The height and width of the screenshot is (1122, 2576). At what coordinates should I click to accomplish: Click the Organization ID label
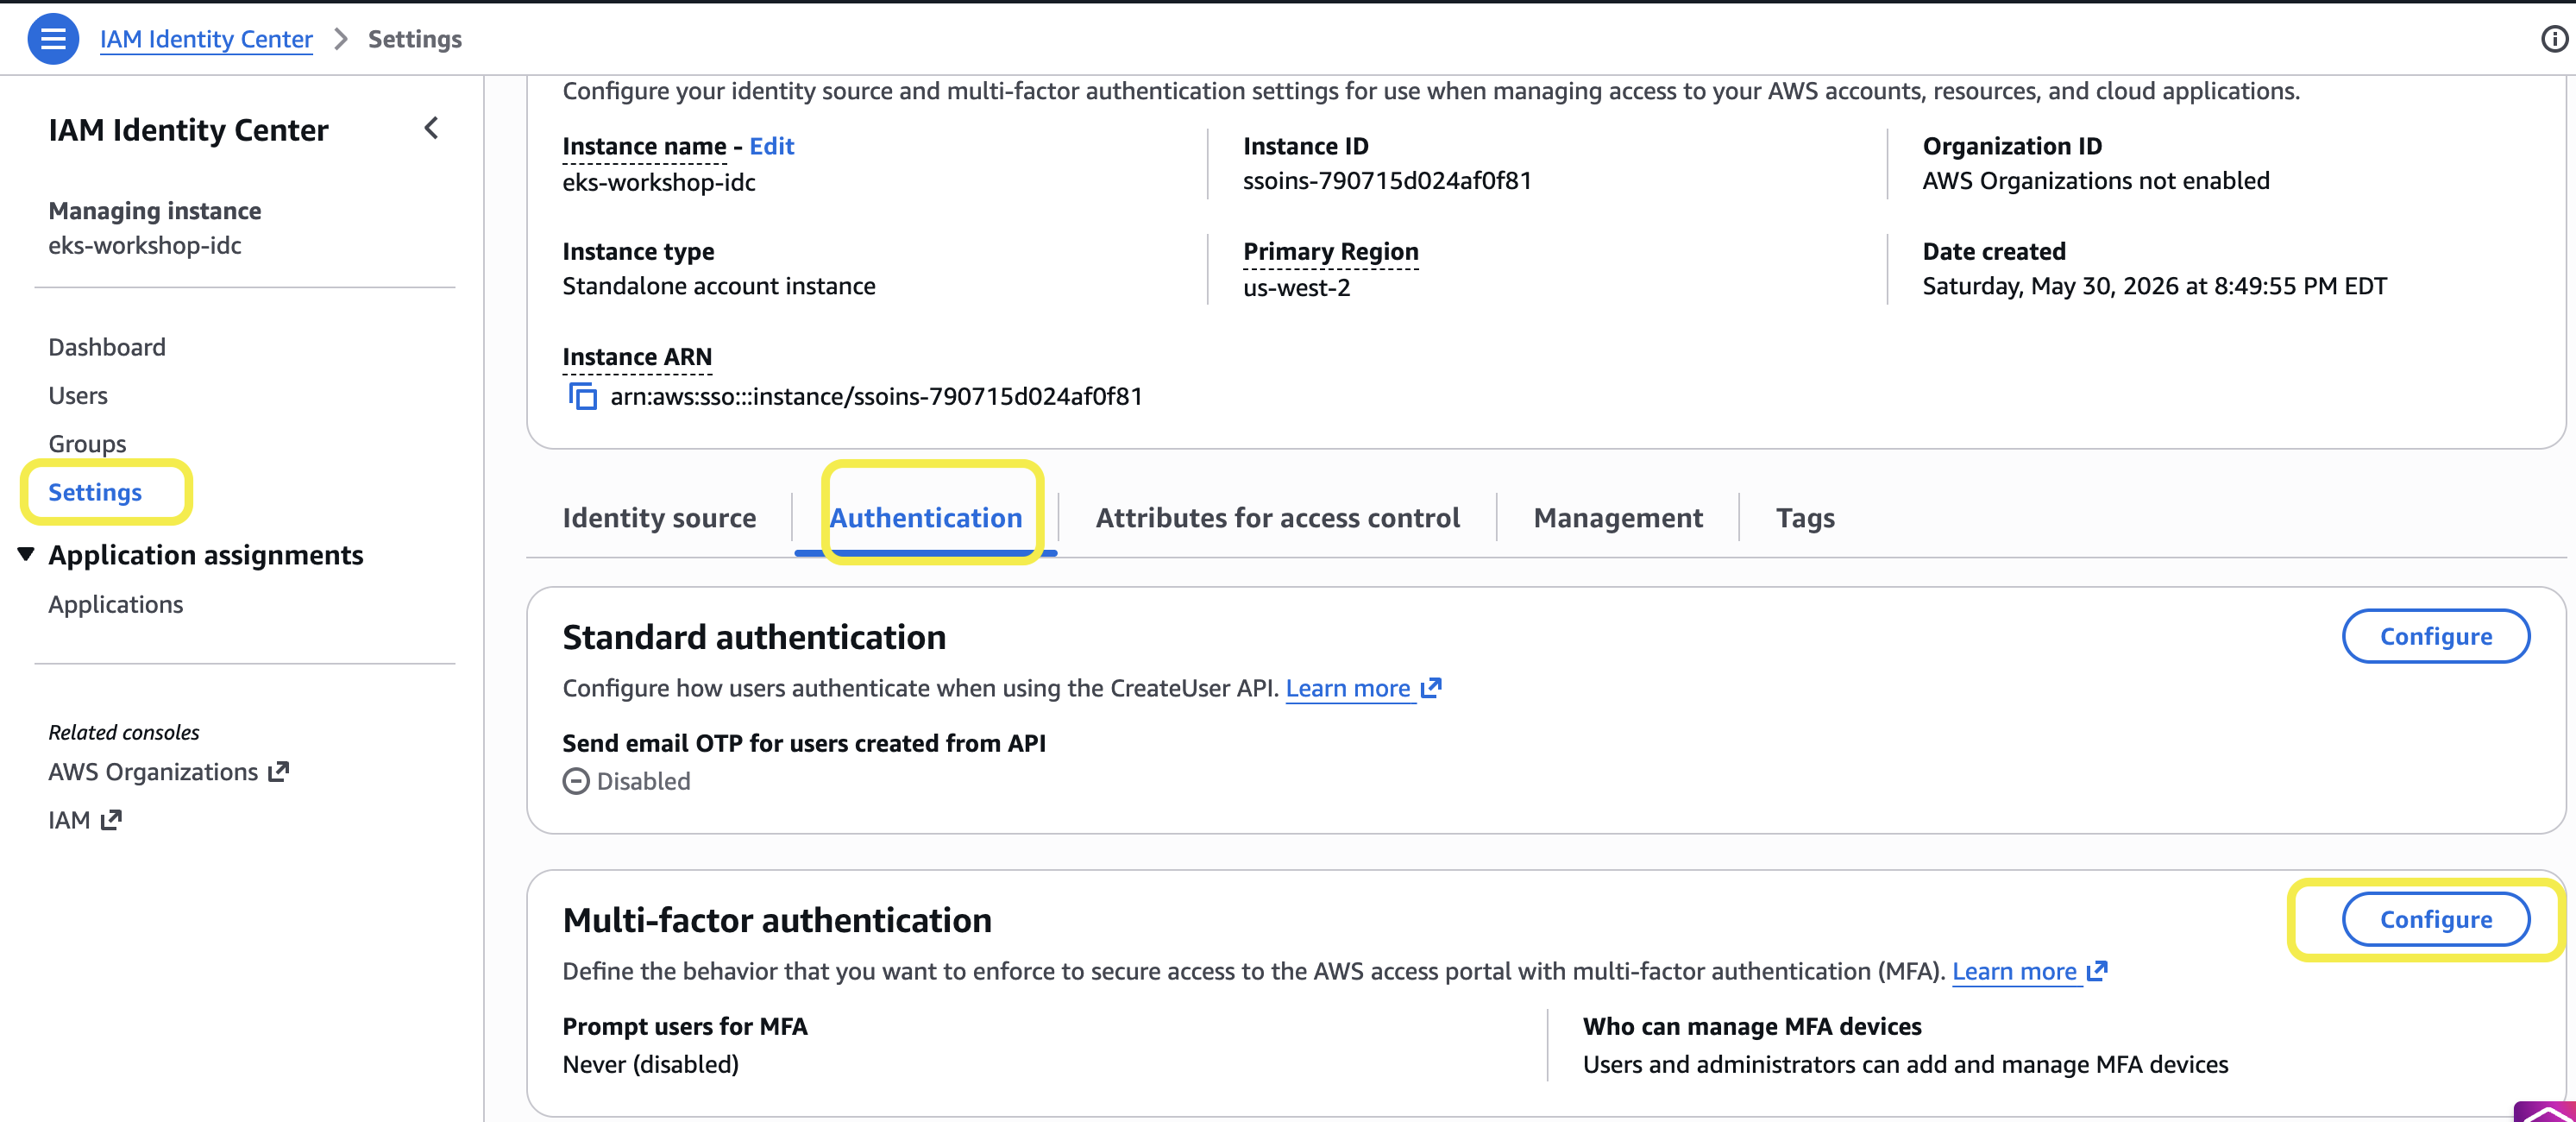tap(2012, 146)
